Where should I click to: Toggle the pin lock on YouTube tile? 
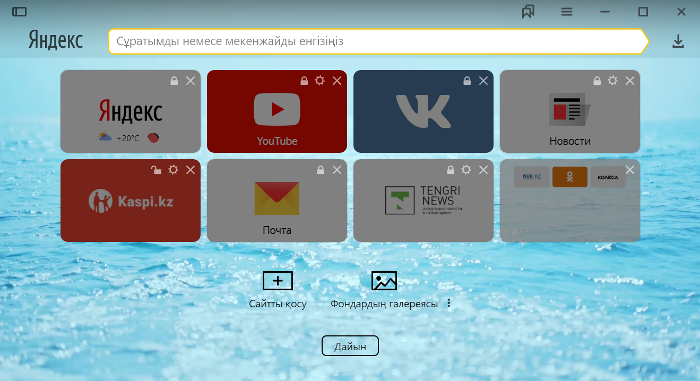click(304, 81)
